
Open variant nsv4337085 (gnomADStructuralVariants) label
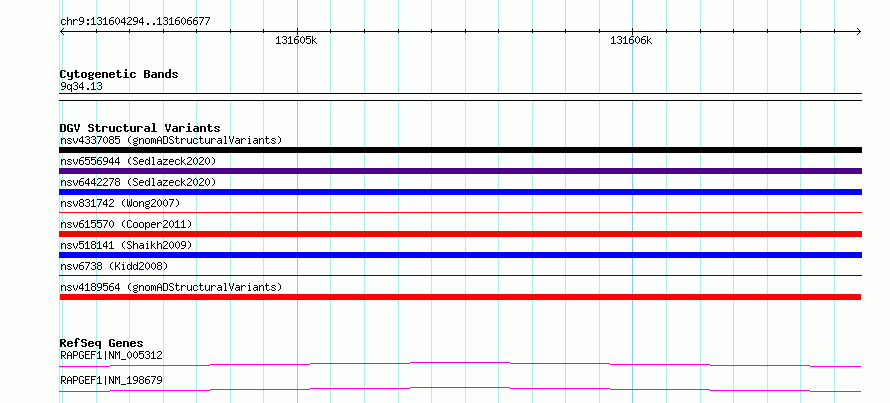[171, 140]
